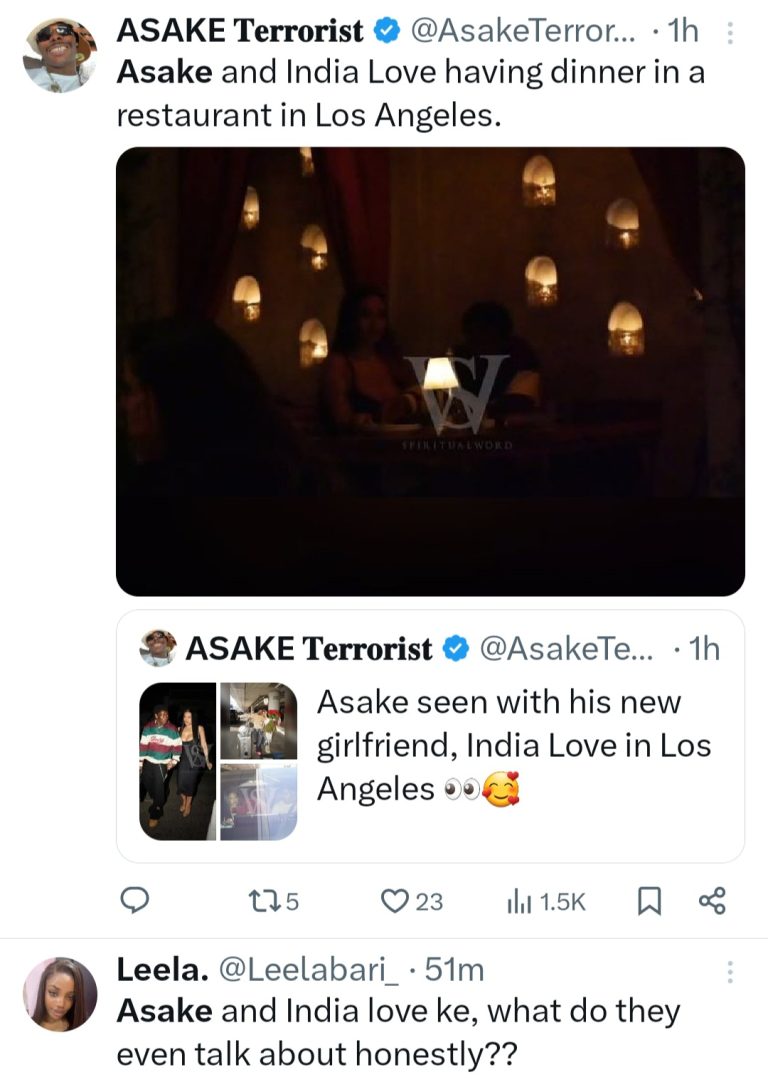Click verified badge in quoted tweet header
Screen dimensions: 768x1082
(455, 649)
